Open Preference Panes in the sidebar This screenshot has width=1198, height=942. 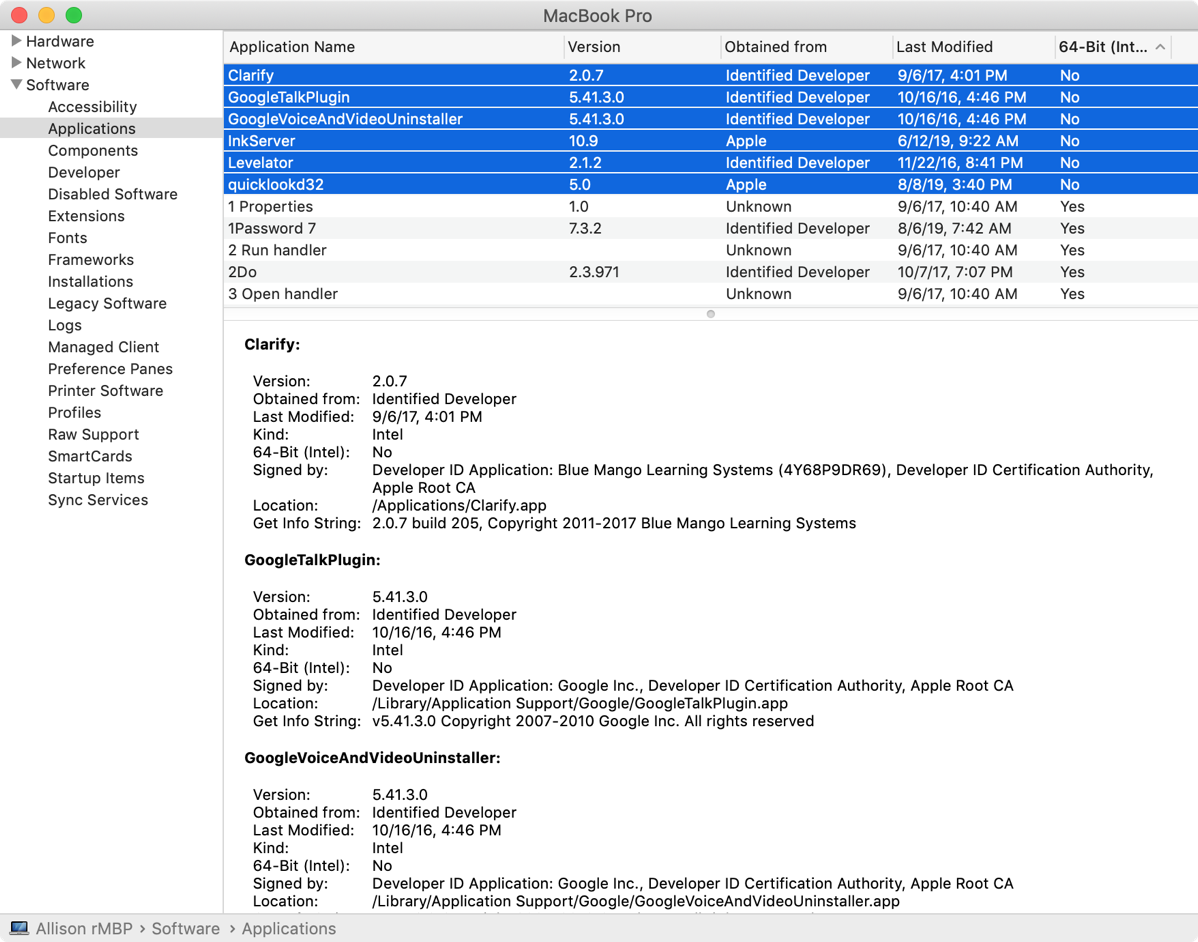pos(110,369)
